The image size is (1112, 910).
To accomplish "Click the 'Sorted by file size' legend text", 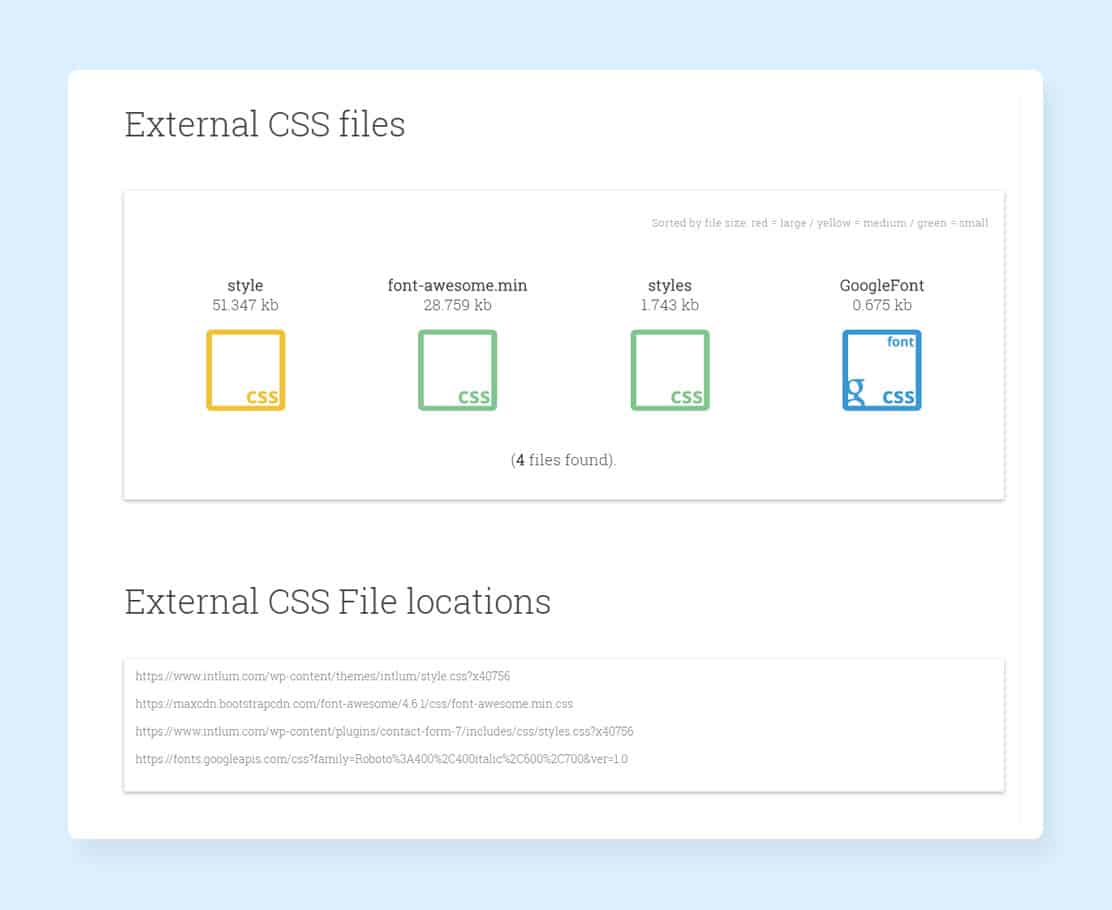I will click(819, 223).
